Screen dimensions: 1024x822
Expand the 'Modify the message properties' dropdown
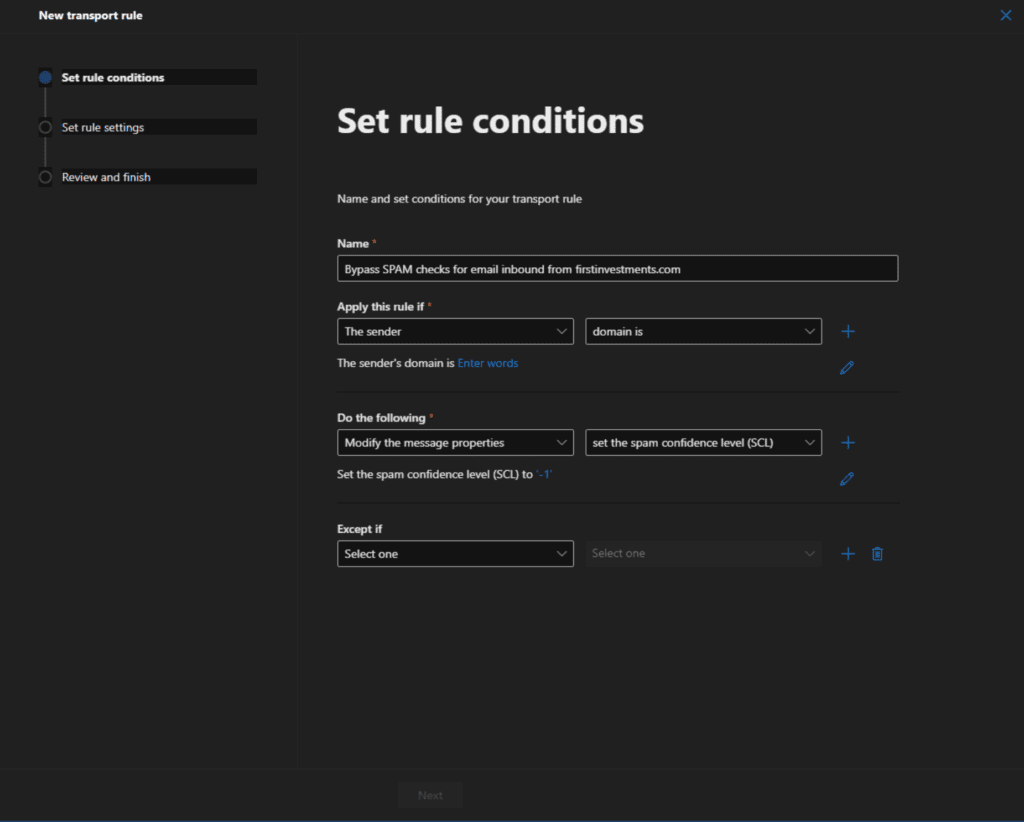click(455, 442)
